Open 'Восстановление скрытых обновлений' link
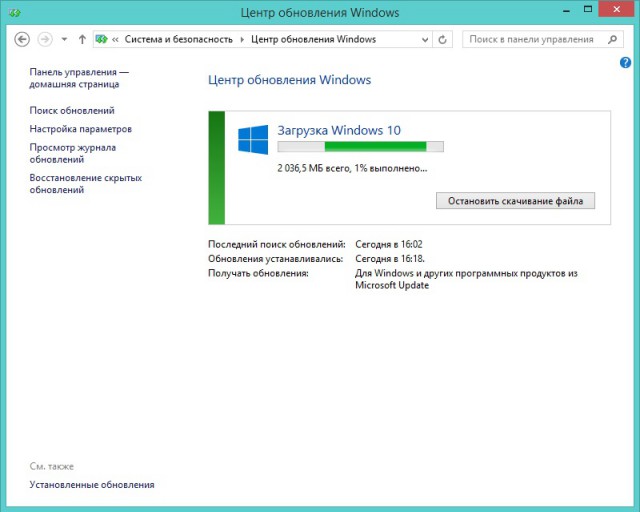This screenshot has height=512, width=640. 86,184
